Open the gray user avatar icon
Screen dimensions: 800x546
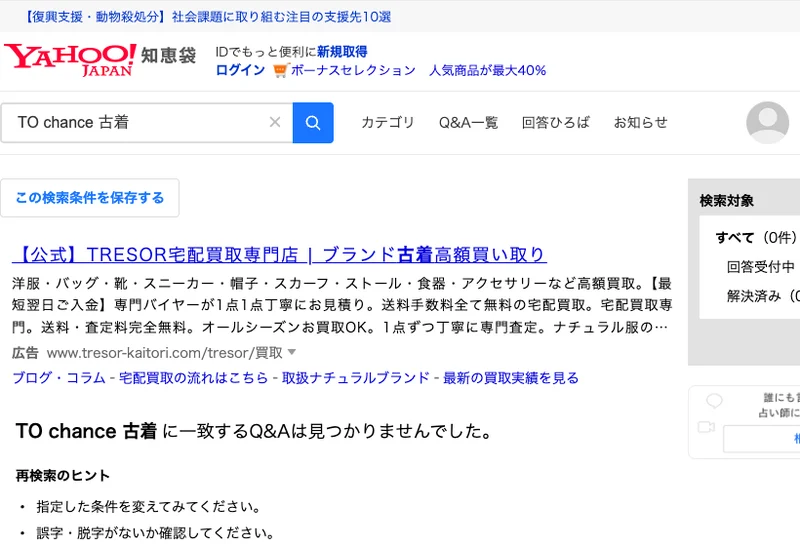point(767,122)
